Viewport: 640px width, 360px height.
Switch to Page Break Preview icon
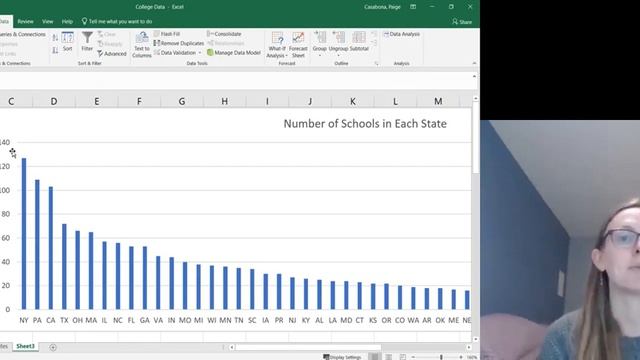click(x=402, y=357)
